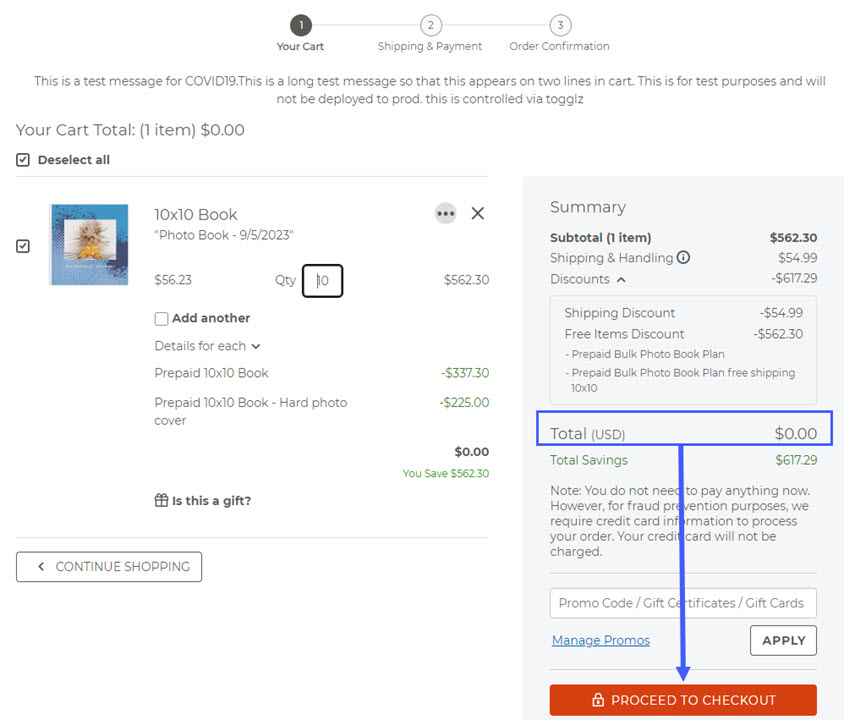Image resolution: width=855 pixels, height=720 pixels.
Task: Collapse the Discounts section
Action: [620, 280]
